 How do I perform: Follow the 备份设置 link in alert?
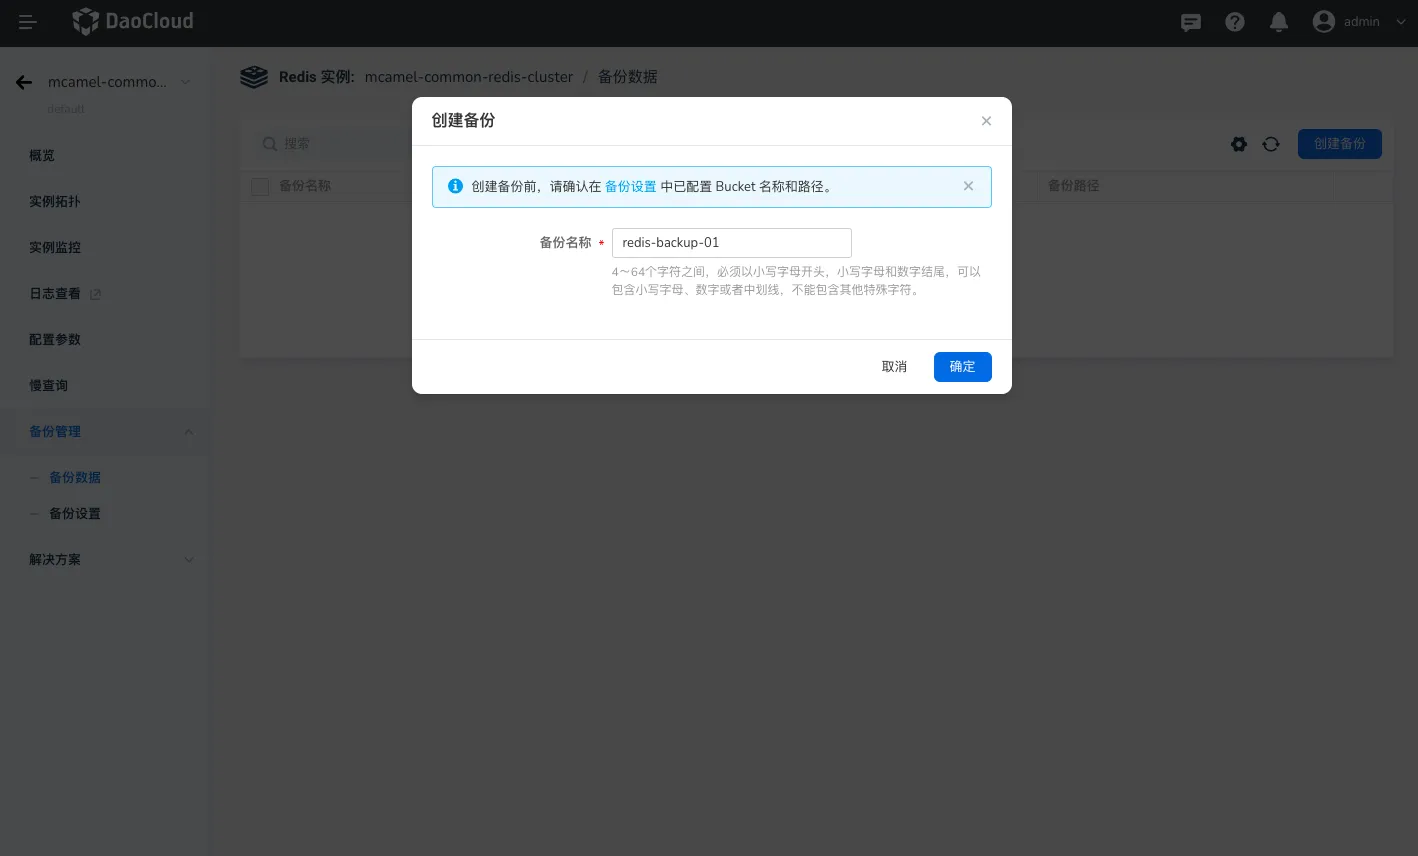click(630, 187)
